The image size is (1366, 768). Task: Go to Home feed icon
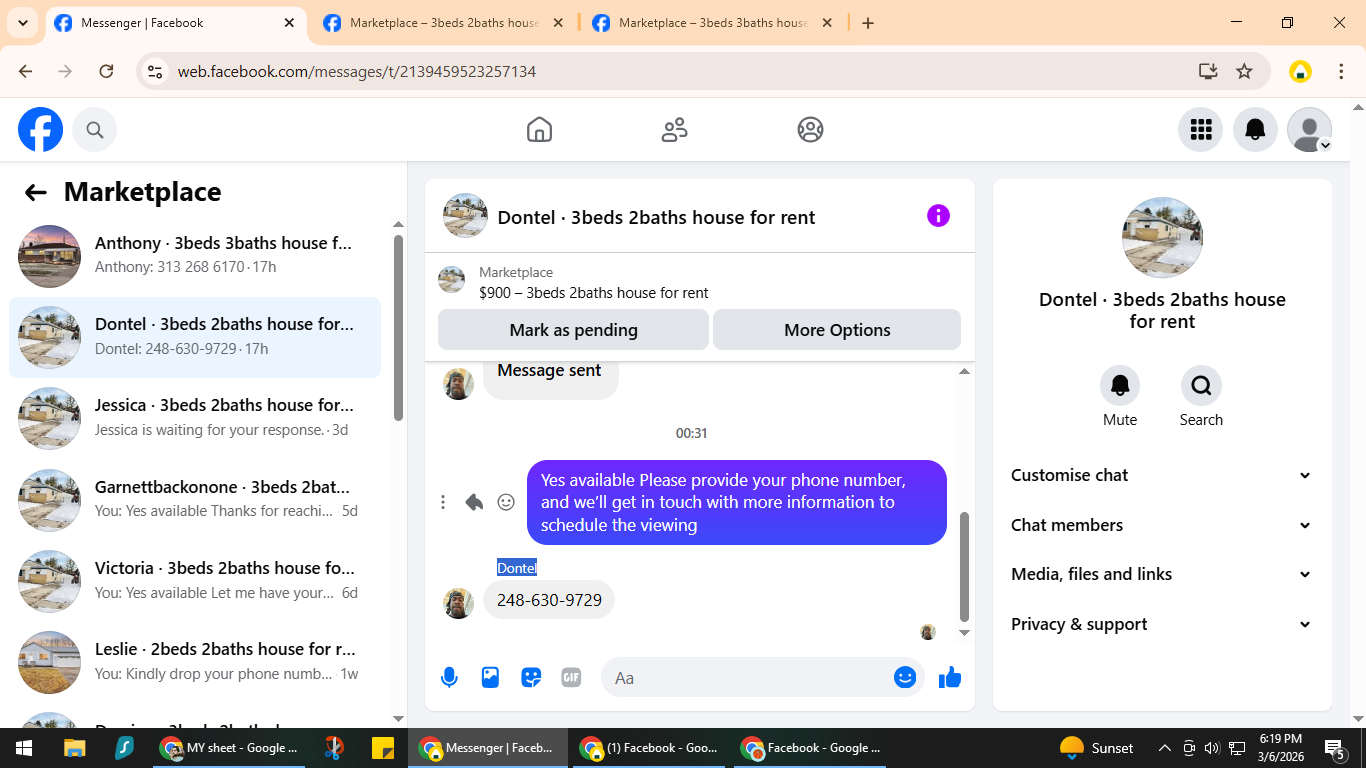pyautogui.click(x=539, y=130)
